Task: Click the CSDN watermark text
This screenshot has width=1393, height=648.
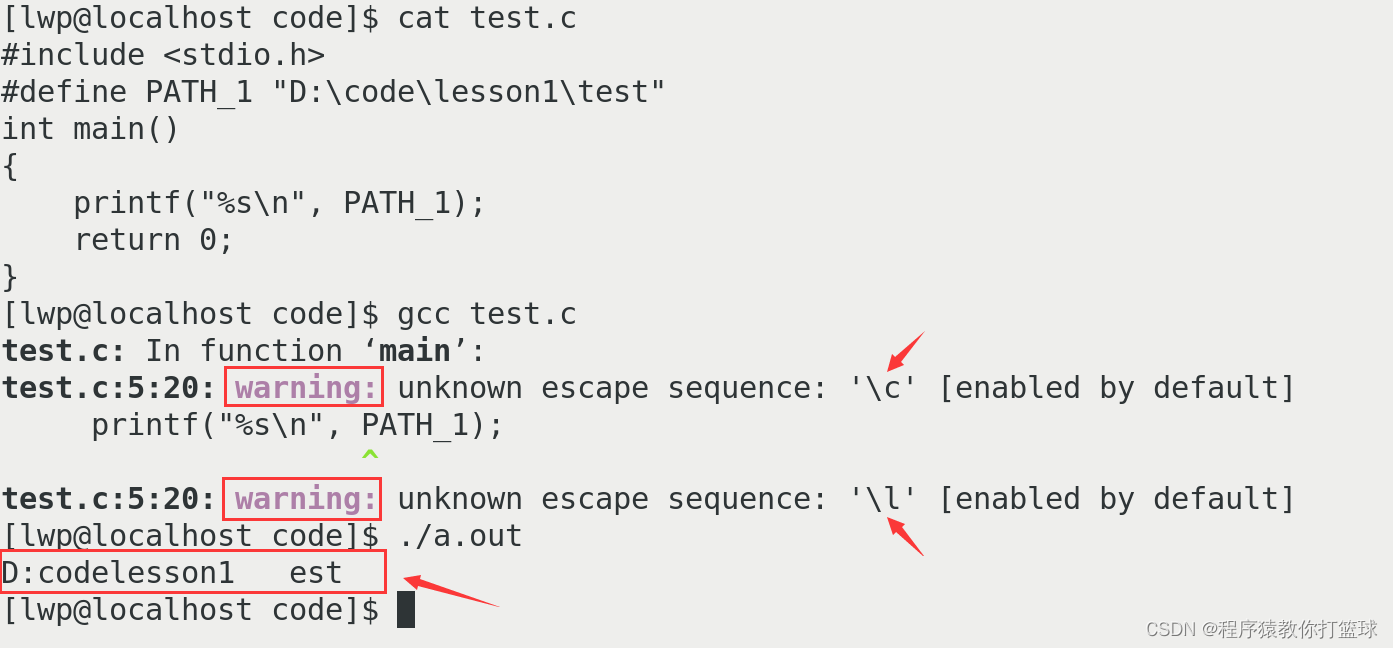Action: point(1261,629)
